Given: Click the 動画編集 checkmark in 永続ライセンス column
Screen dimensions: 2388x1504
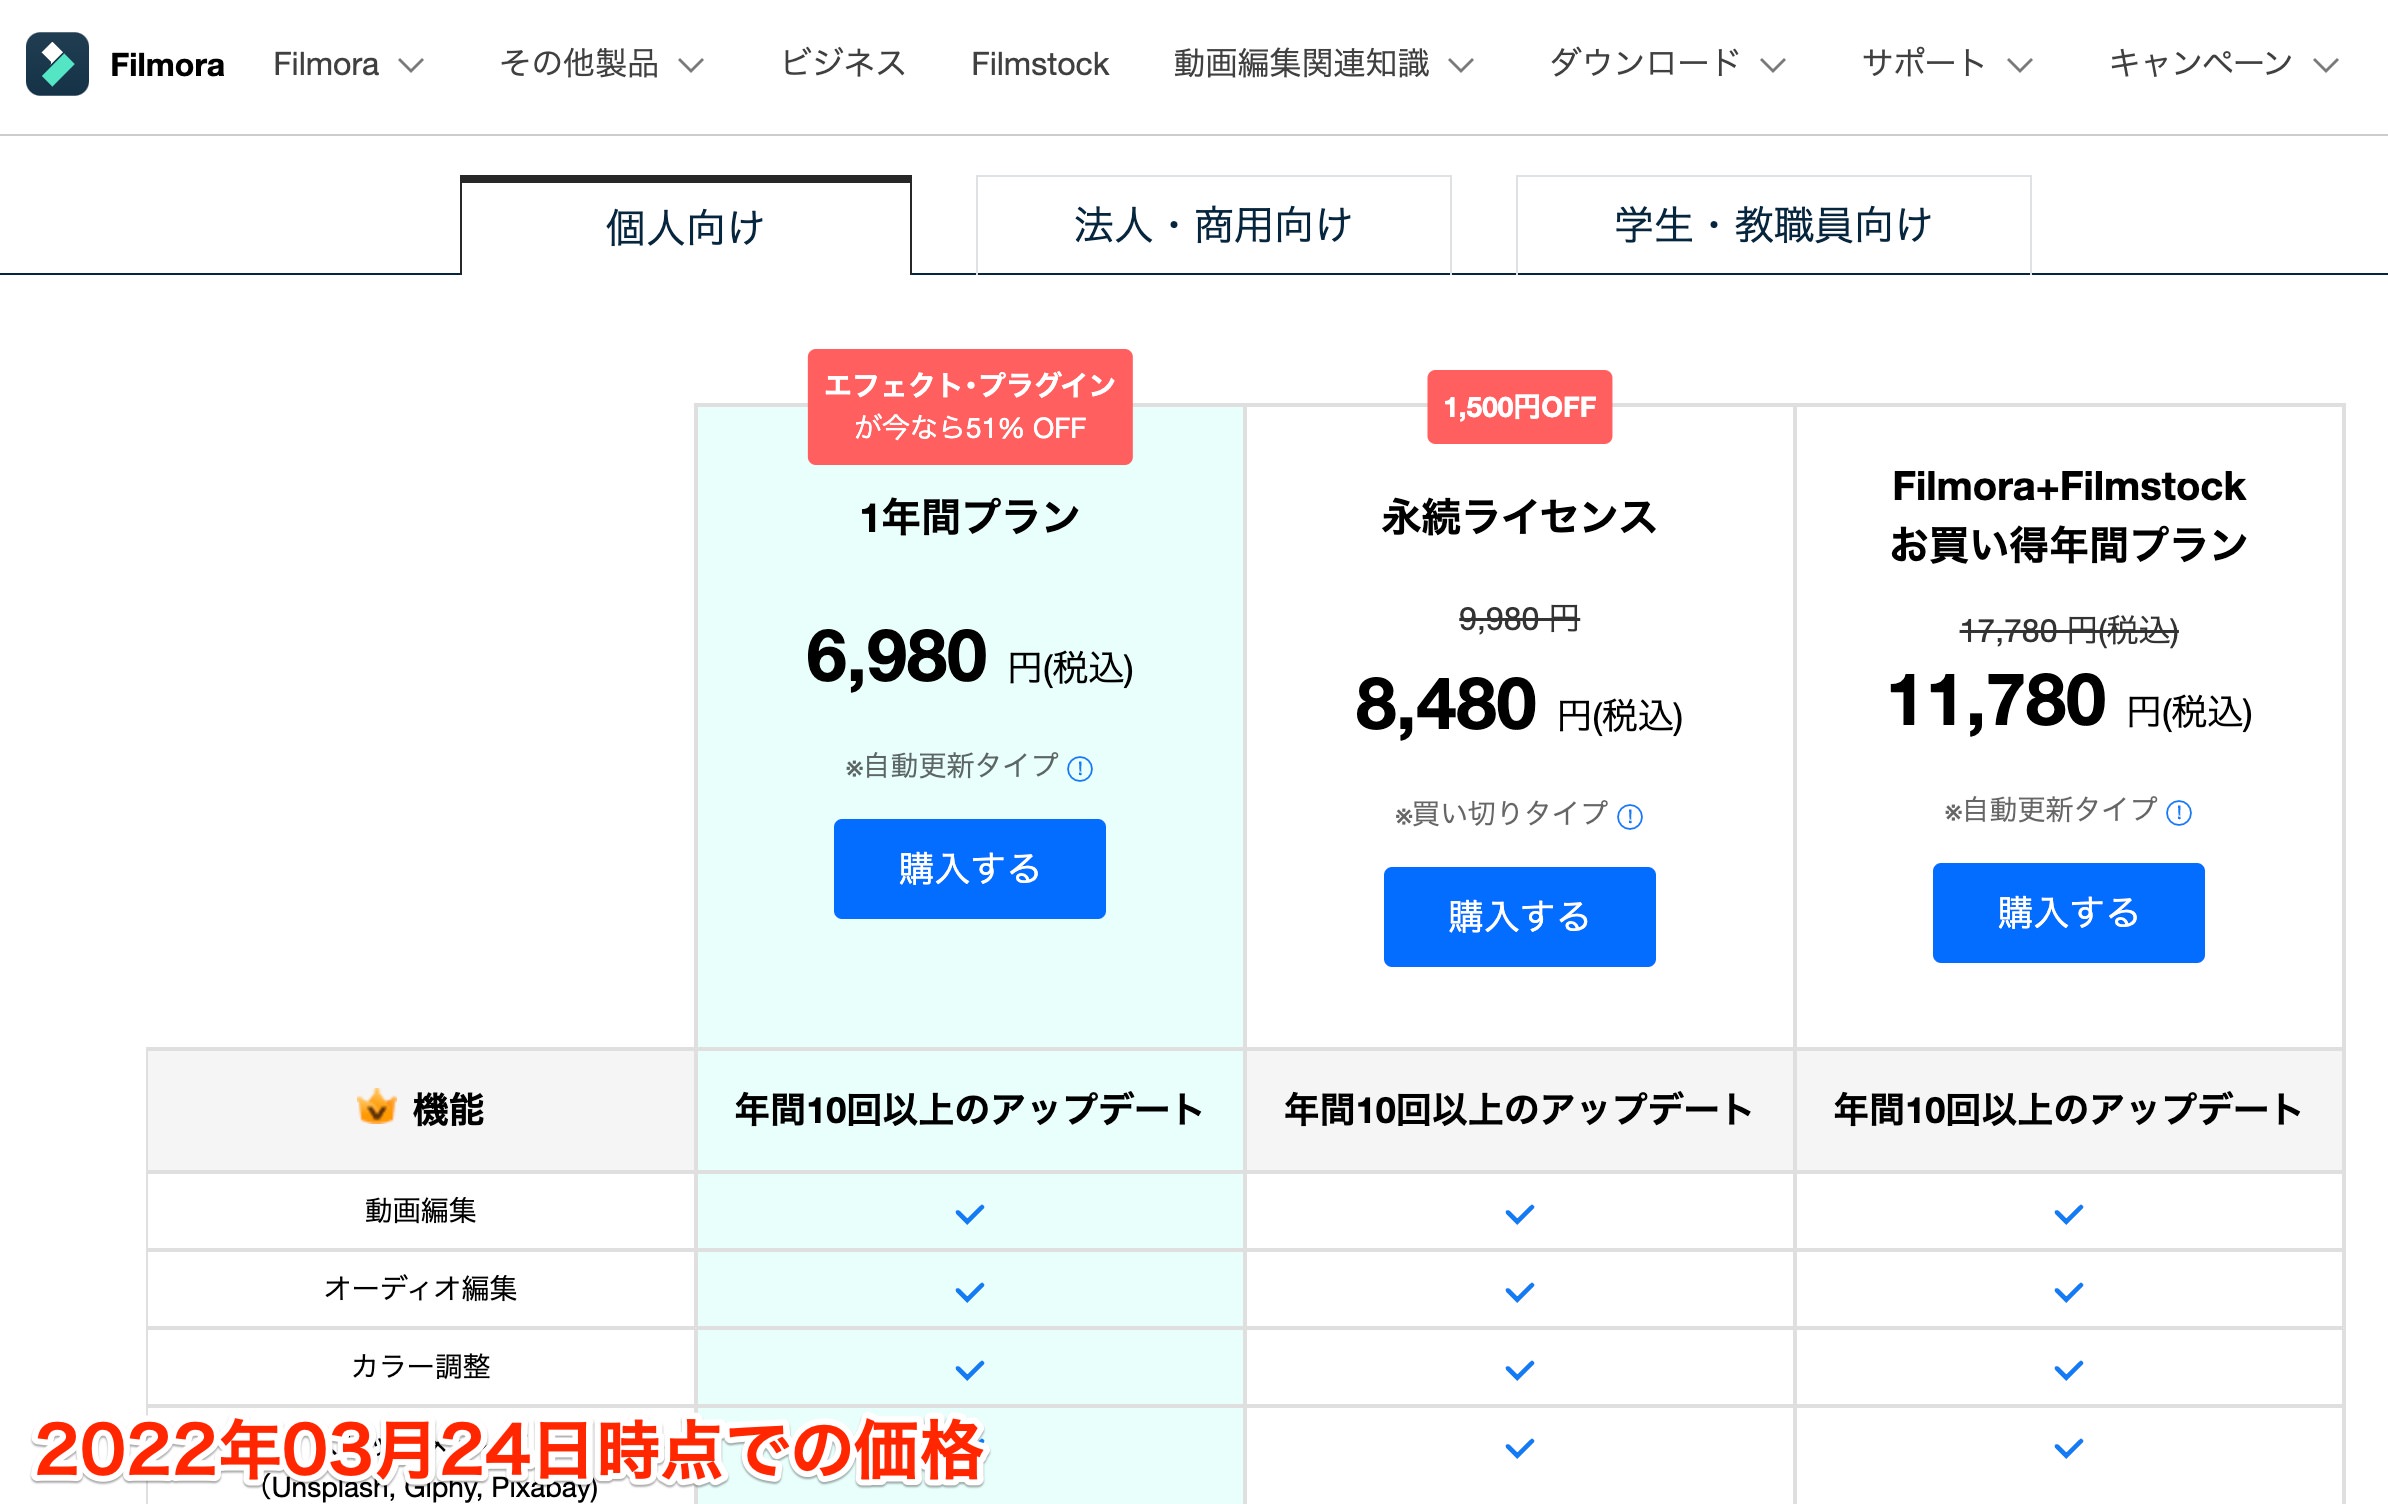Looking at the screenshot, I should tap(1520, 1214).
